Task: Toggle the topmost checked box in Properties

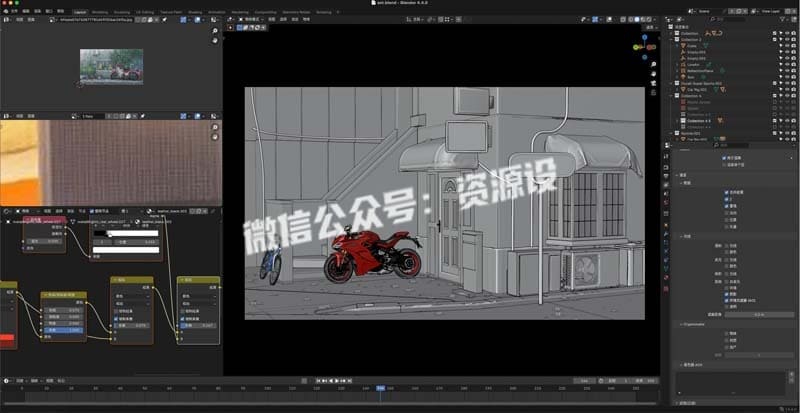Action: [x=724, y=158]
